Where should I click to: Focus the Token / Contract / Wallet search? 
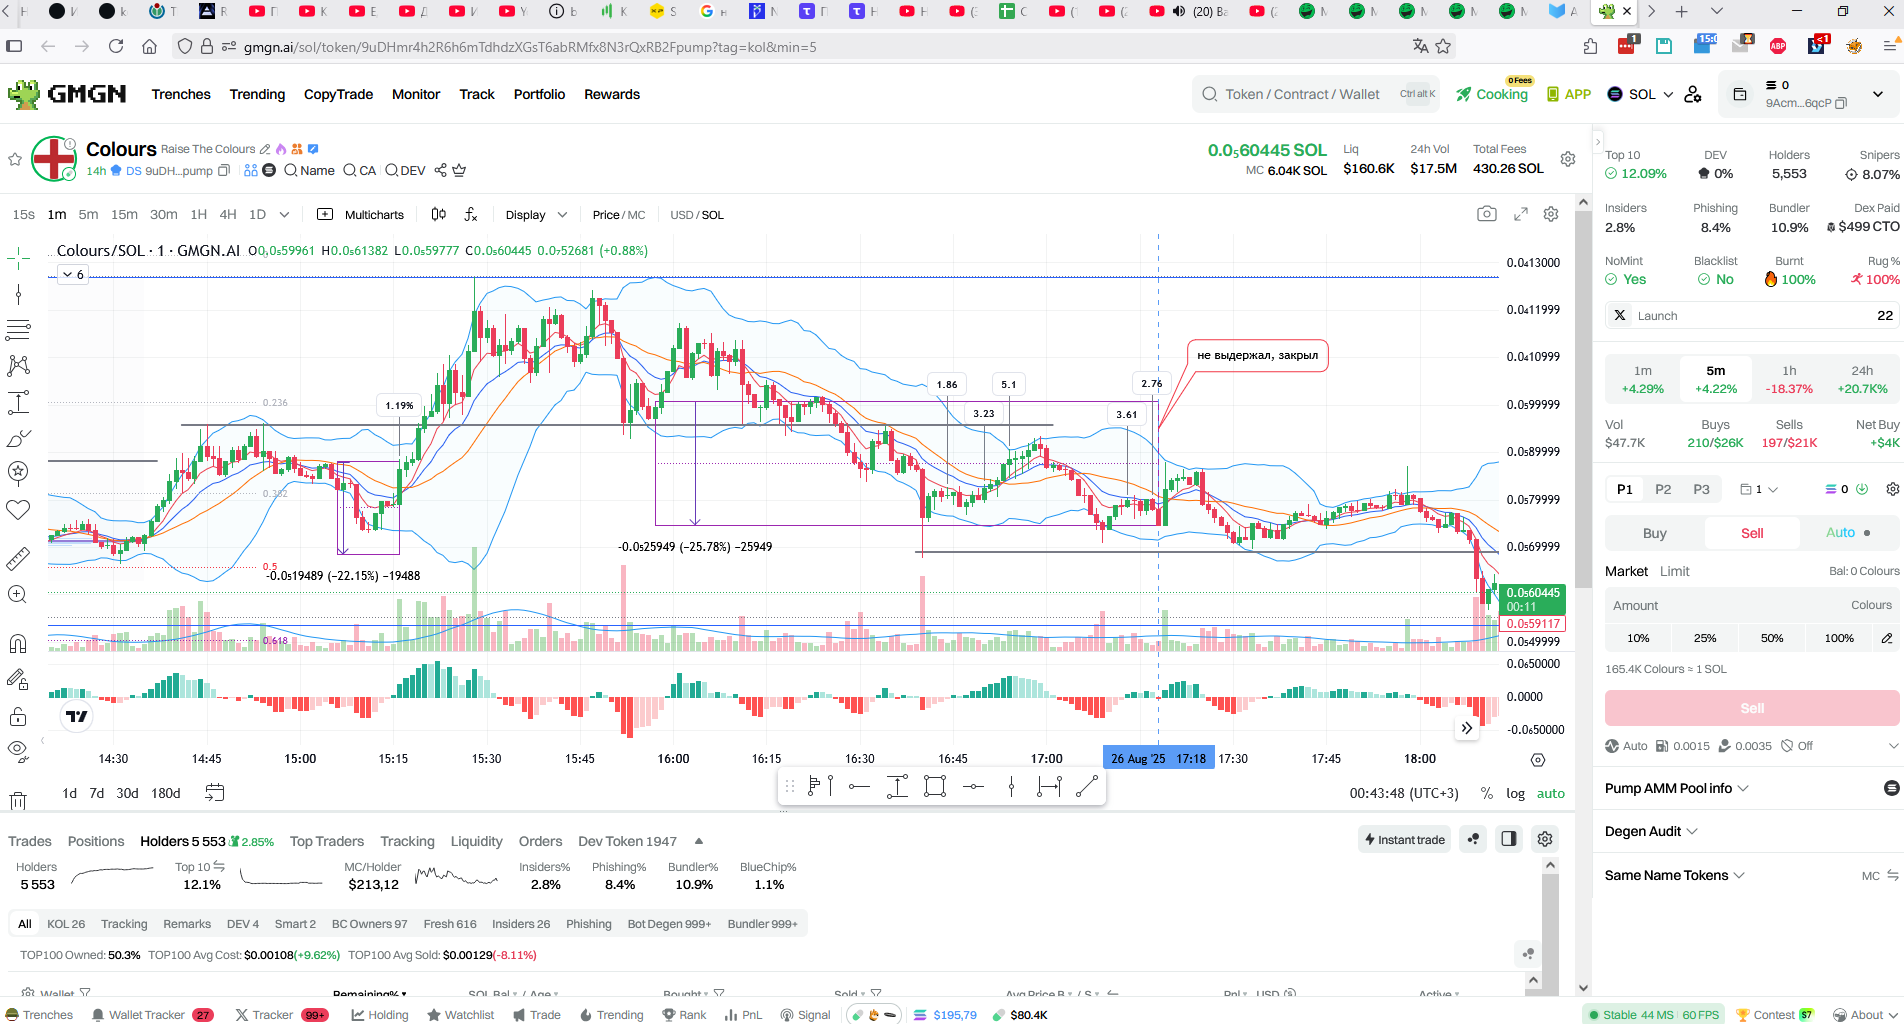tap(1316, 94)
